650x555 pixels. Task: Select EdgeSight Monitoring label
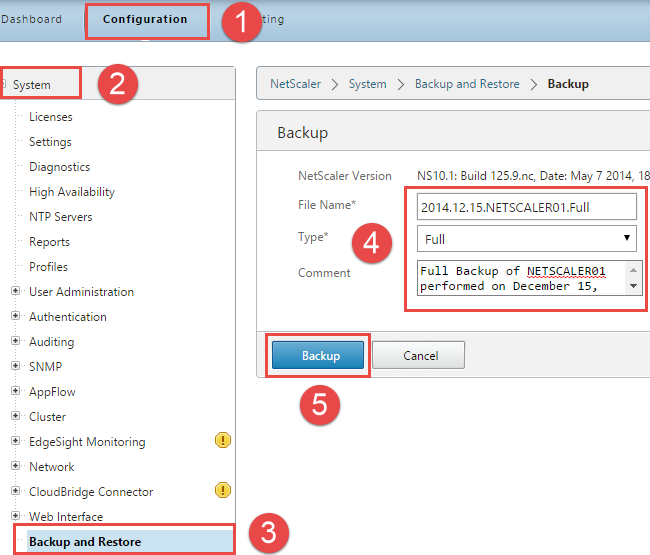click(87, 442)
